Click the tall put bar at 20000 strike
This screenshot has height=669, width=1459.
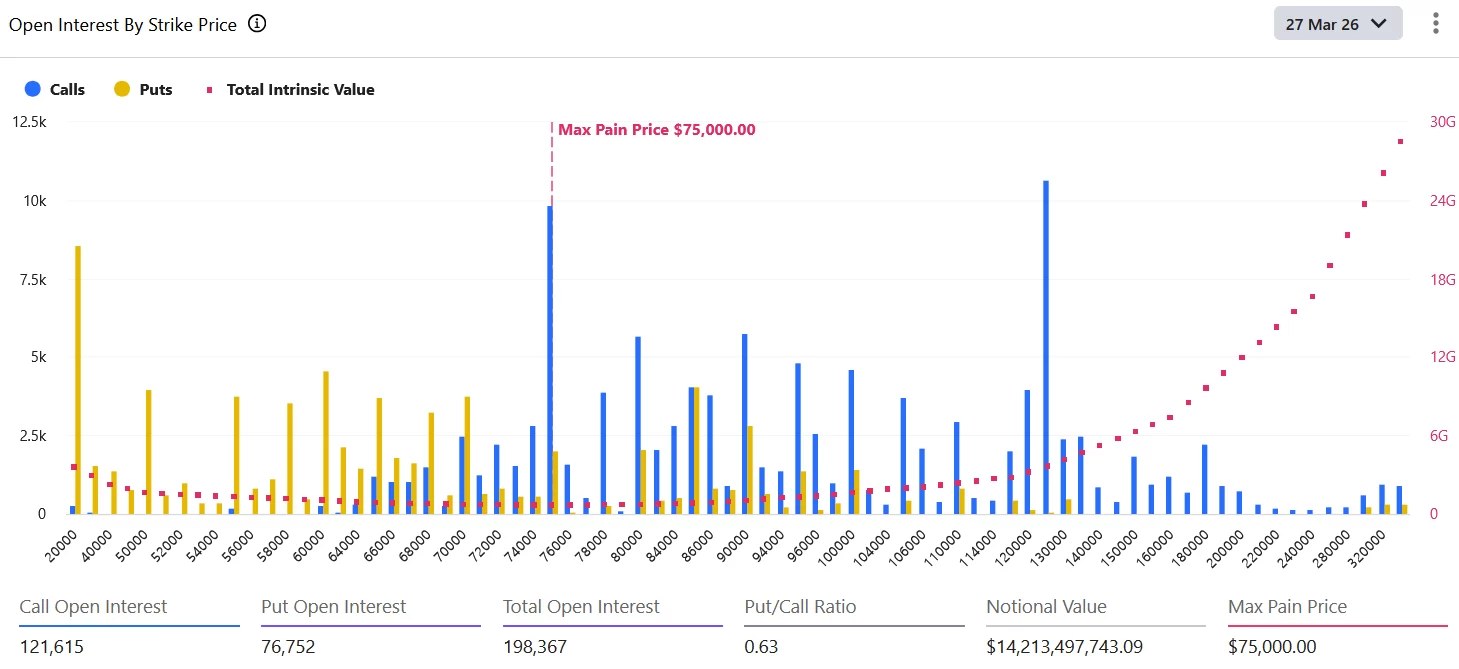(x=78, y=380)
